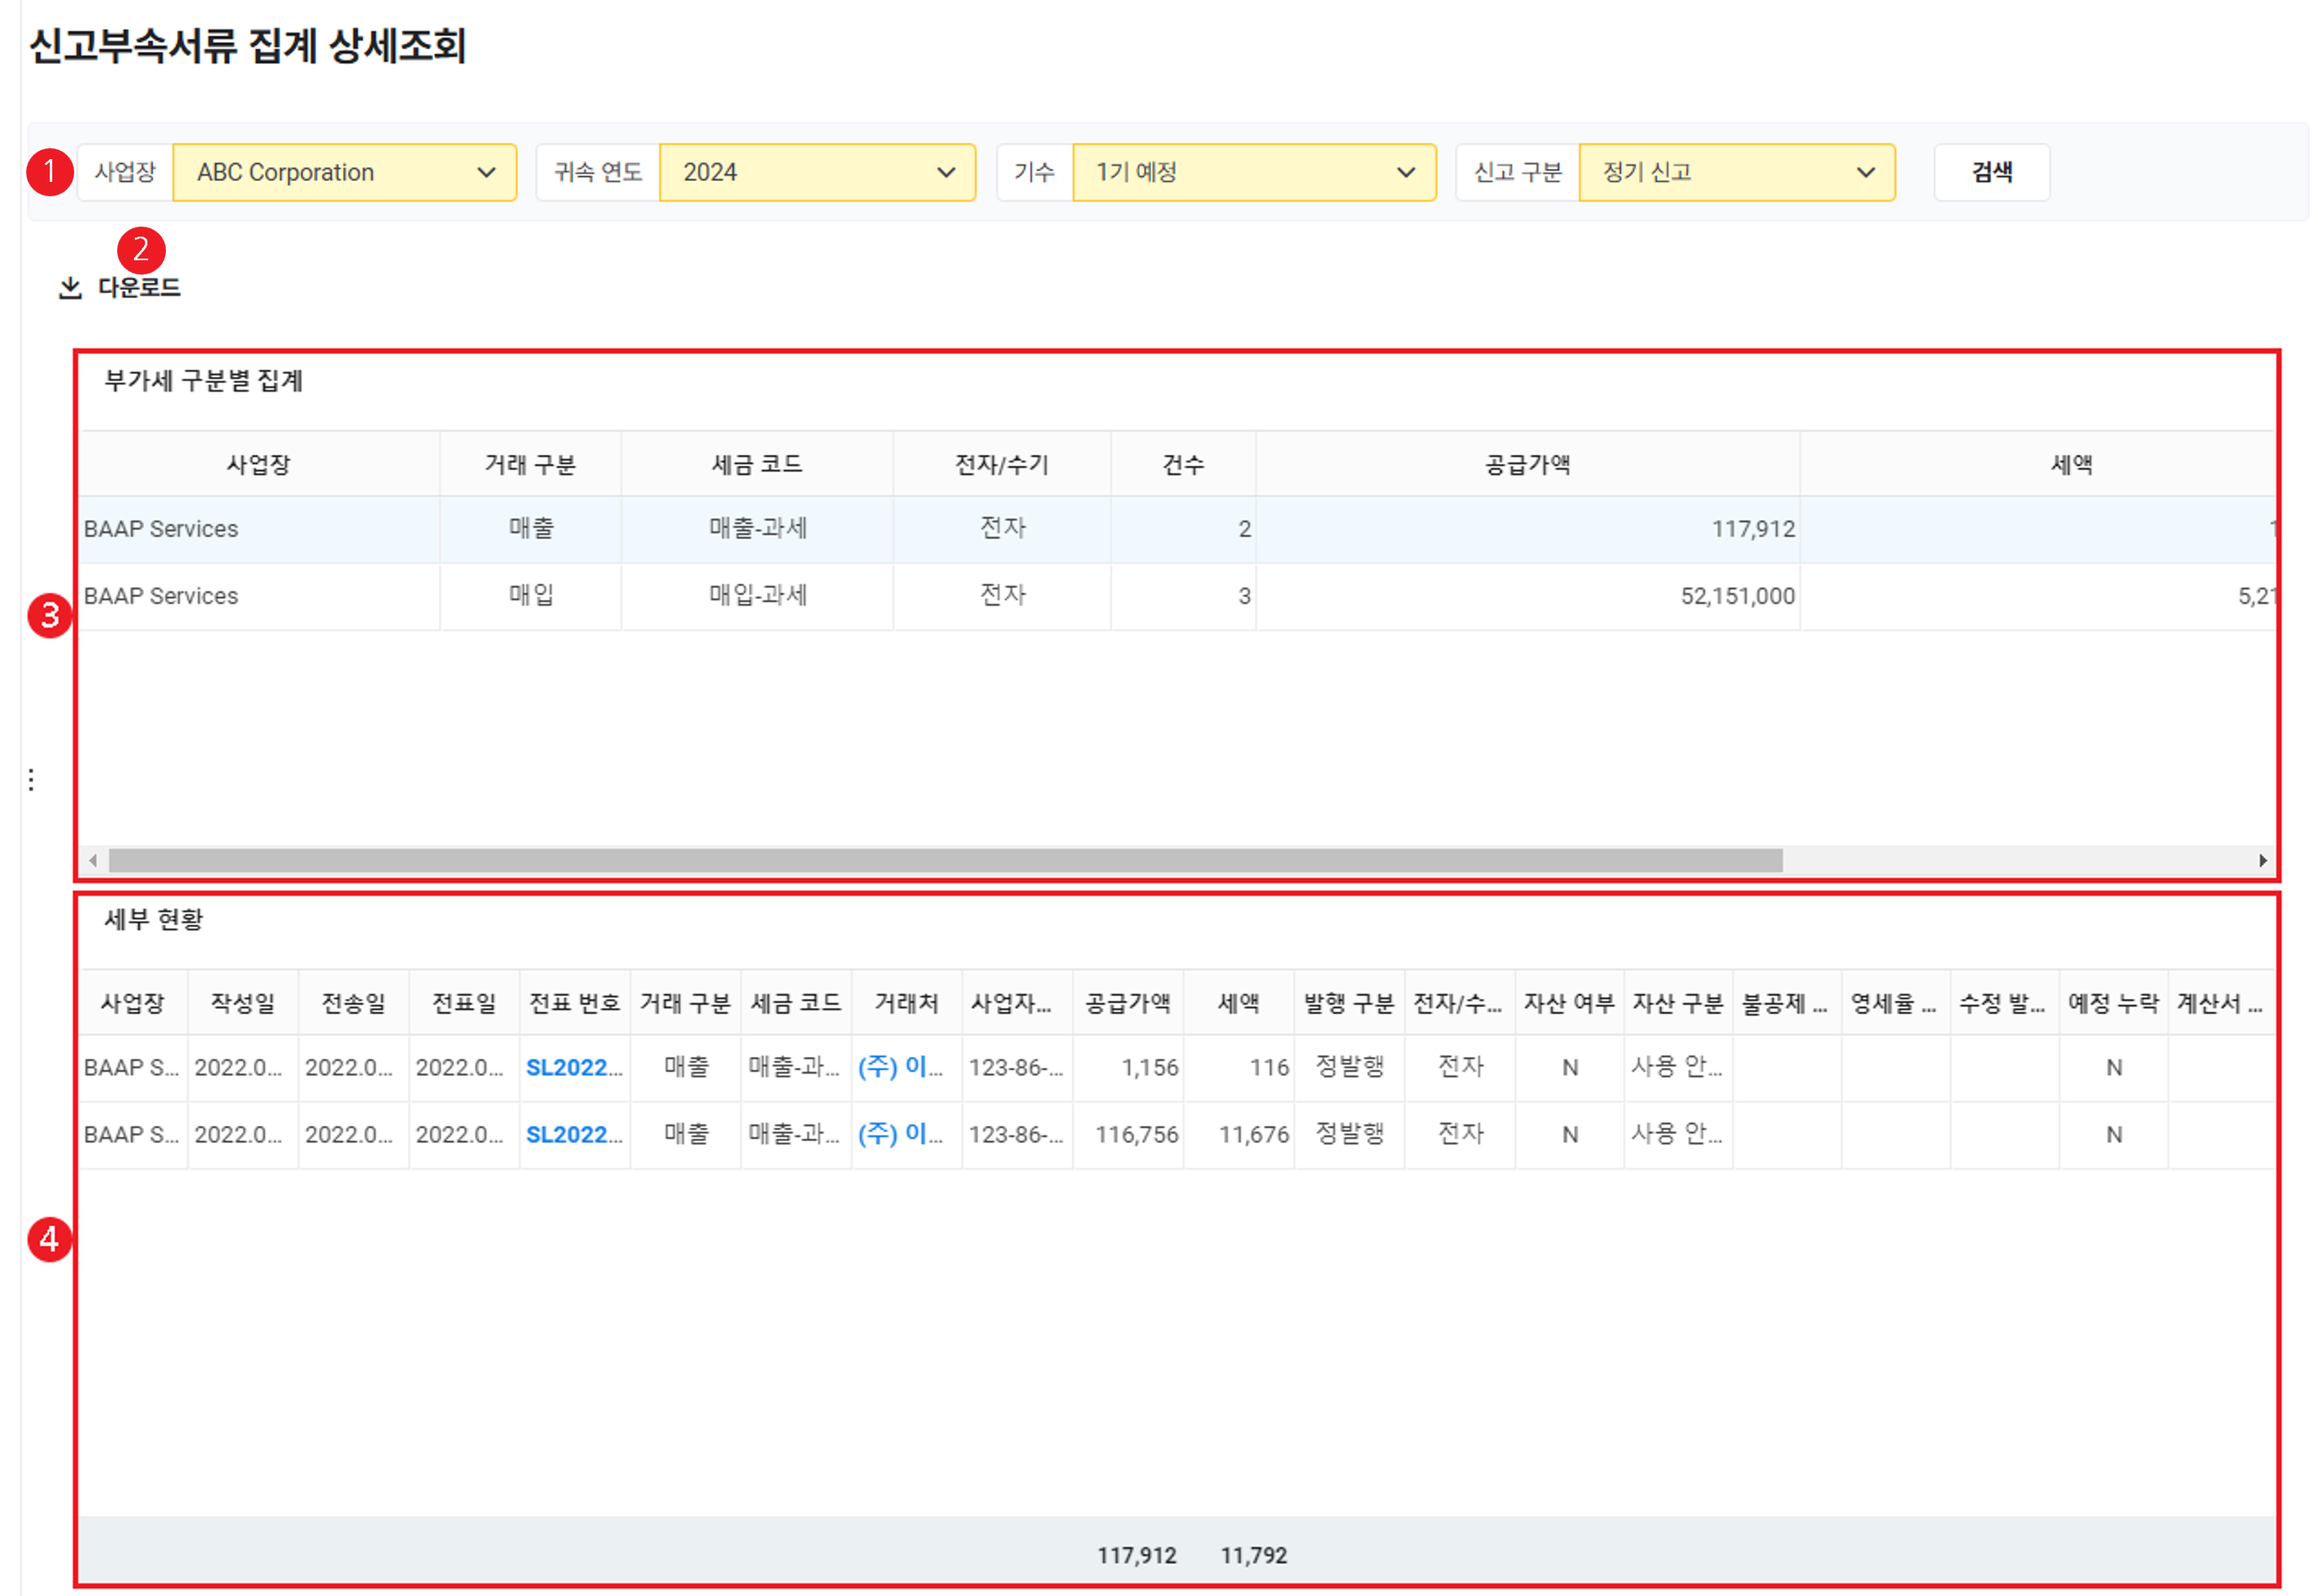Click the vertical three-dot handle on left edge
Screen dimensions: 2318x1596
(32, 780)
